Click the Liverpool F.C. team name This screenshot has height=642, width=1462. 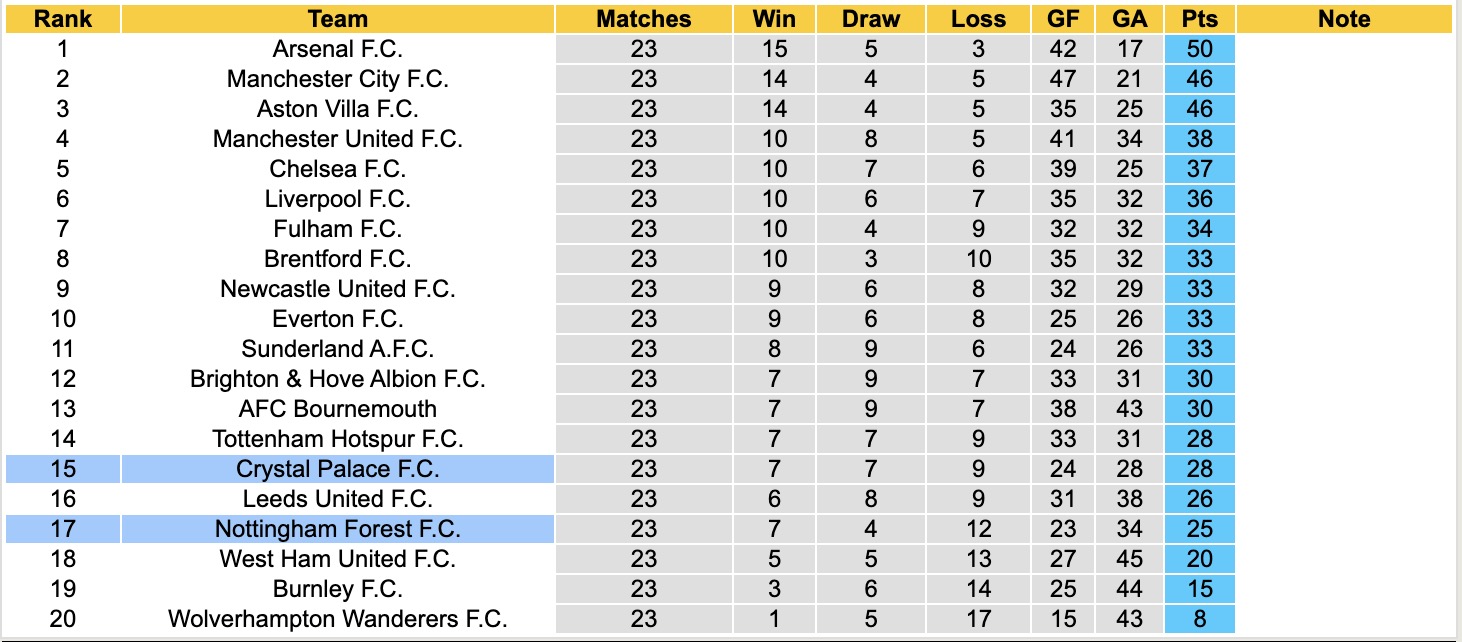click(x=338, y=199)
